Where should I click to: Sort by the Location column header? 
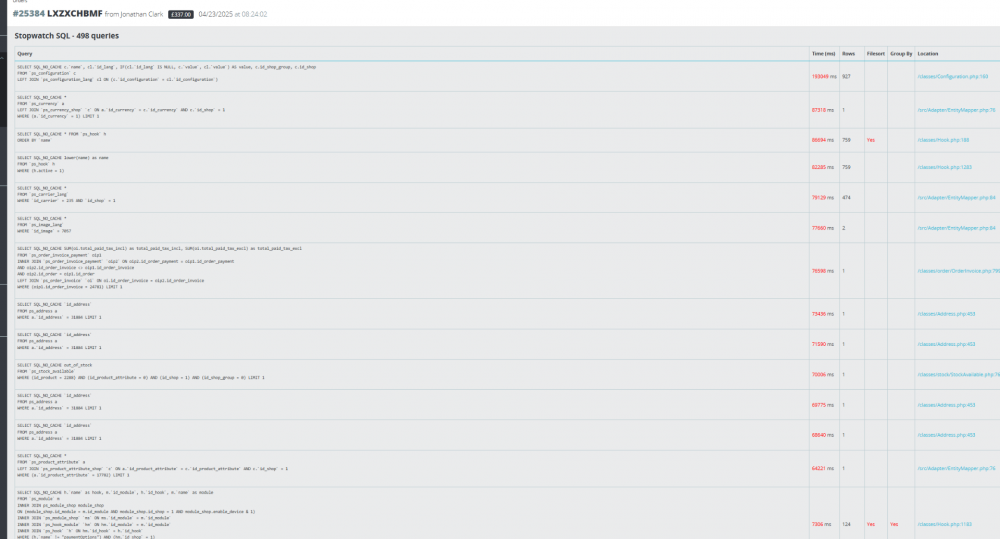point(928,54)
